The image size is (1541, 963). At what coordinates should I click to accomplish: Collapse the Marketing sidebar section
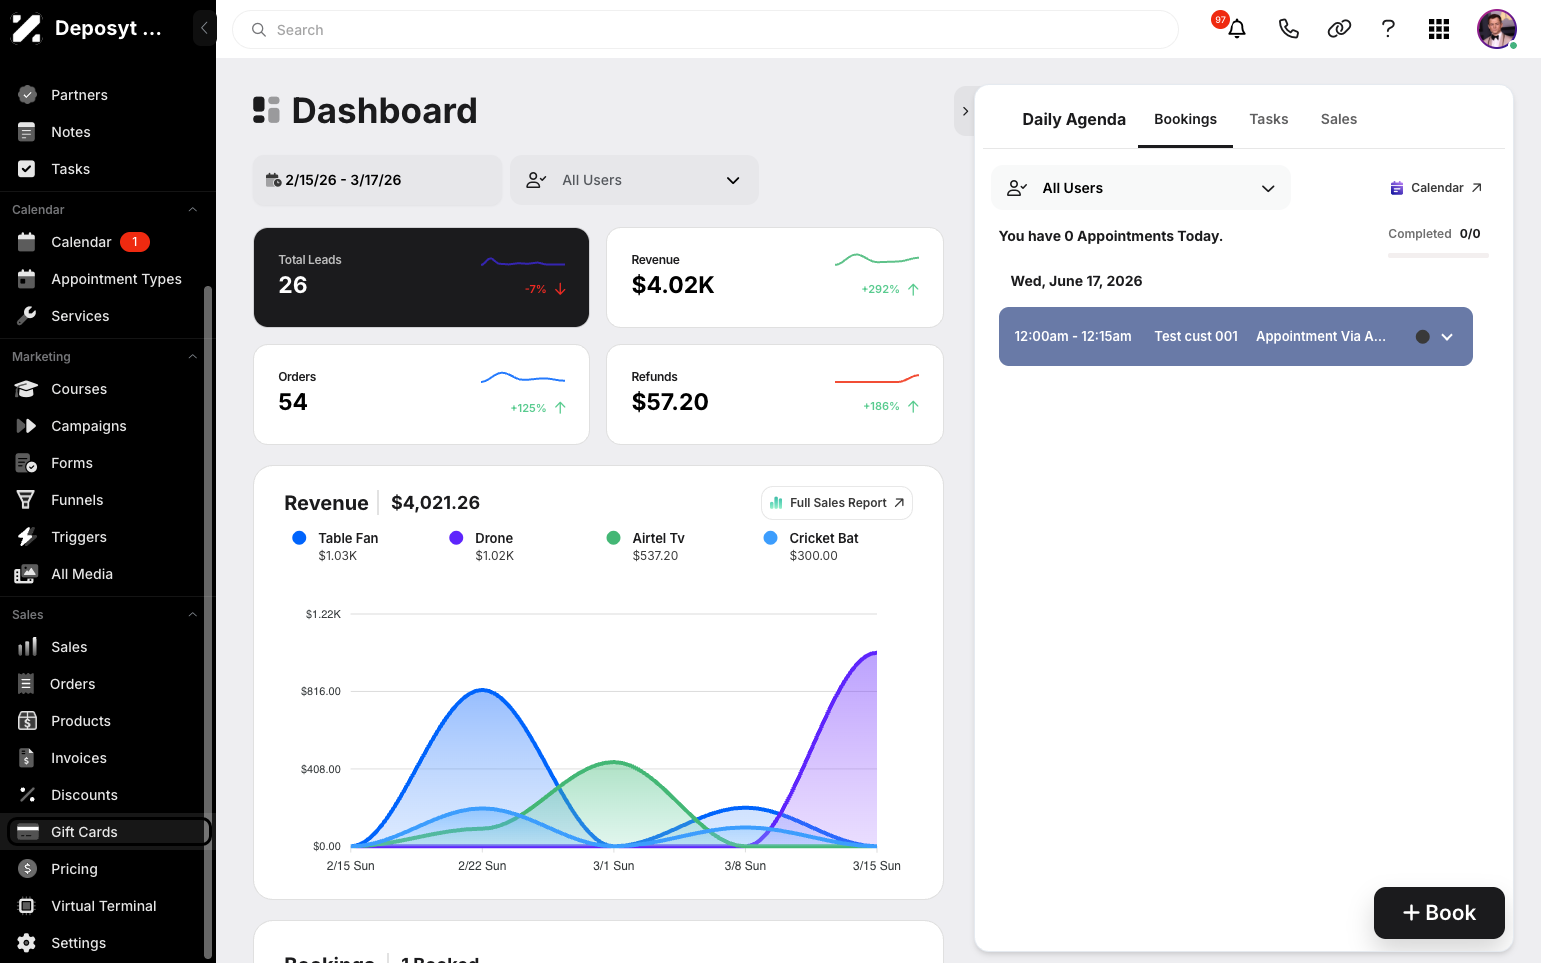(193, 357)
